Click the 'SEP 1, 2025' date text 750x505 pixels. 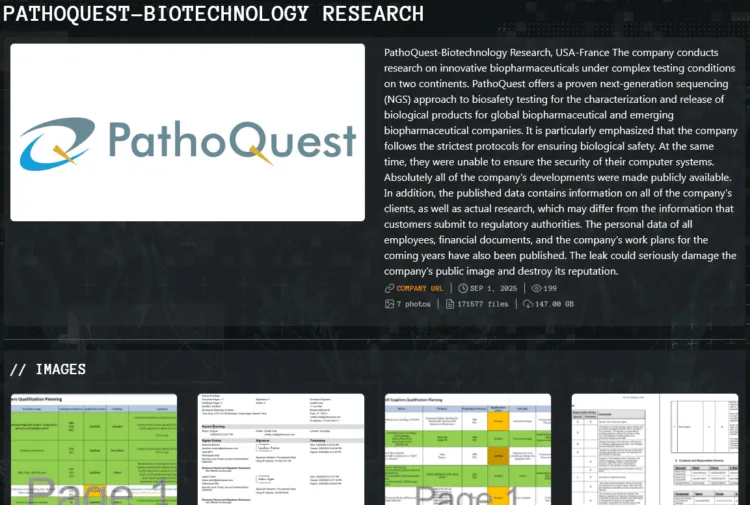[x=493, y=288]
